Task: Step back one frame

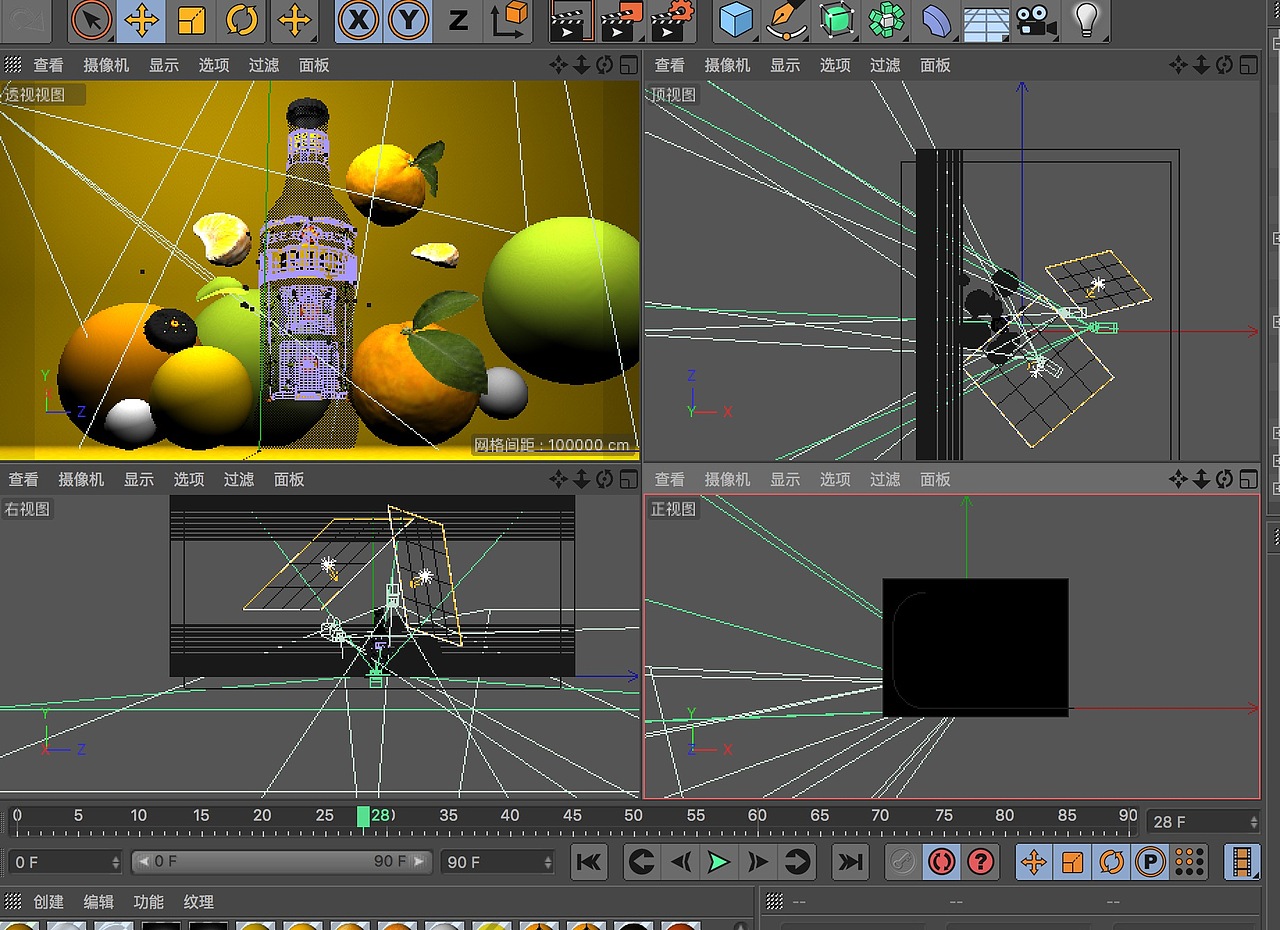Action: pos(681,861)
